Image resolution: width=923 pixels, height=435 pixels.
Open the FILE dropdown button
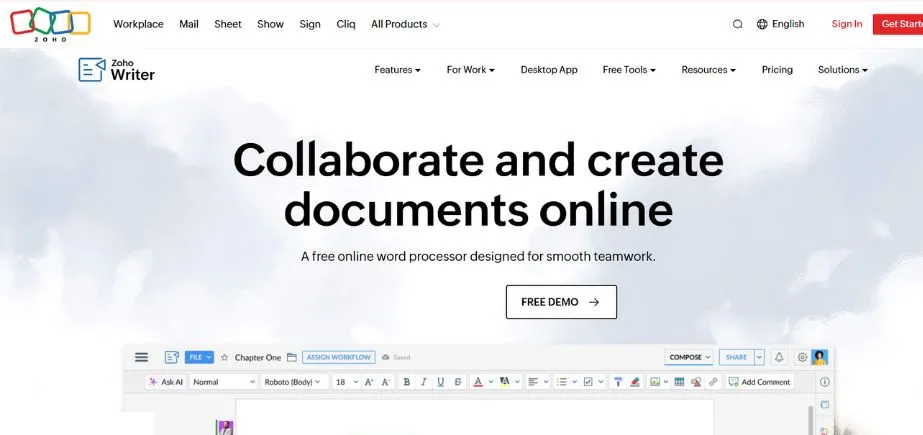tap(199, 357)
